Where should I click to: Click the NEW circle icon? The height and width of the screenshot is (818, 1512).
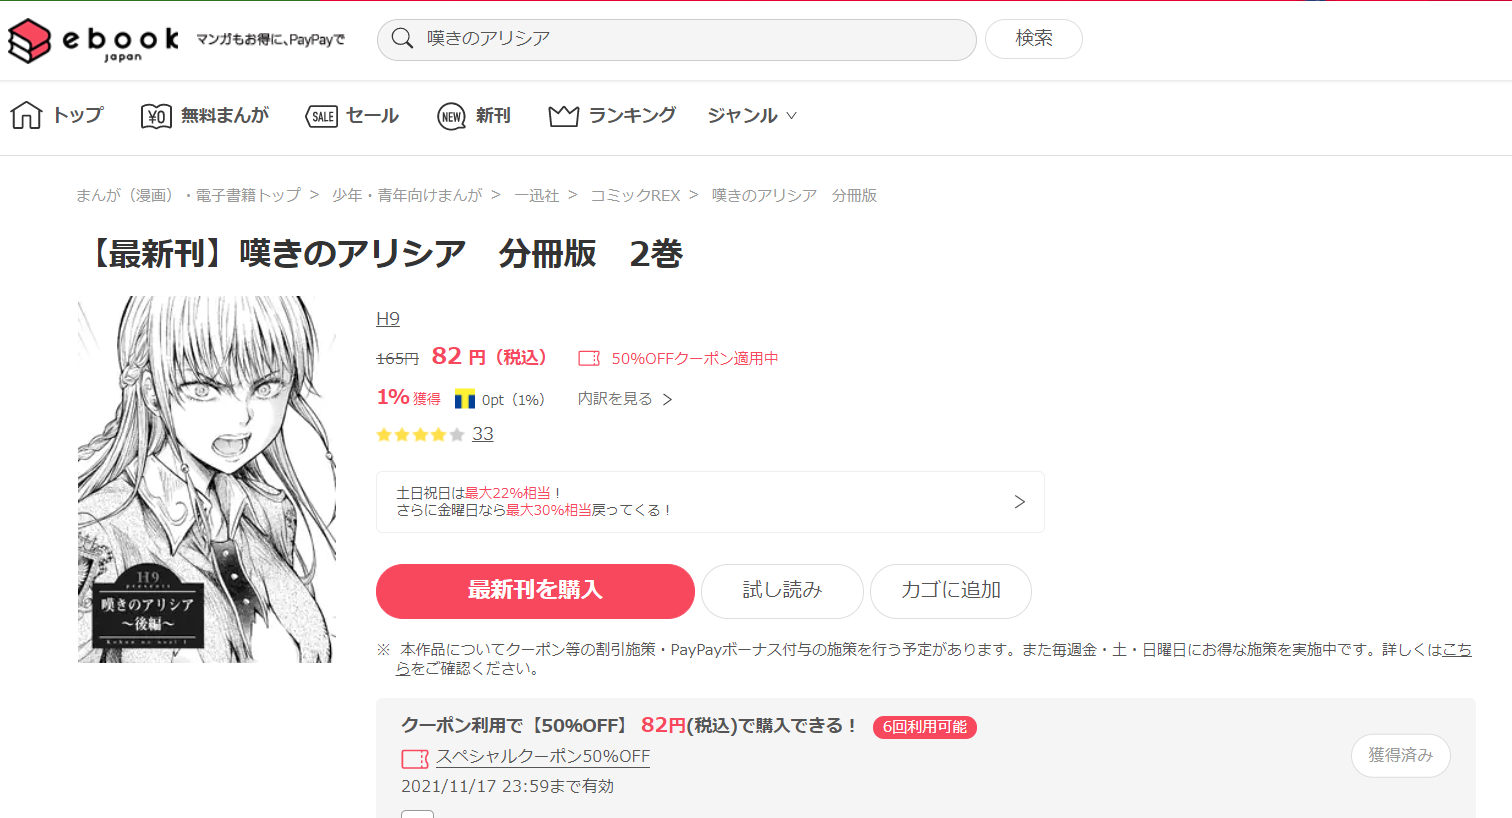pyautogui.click(x=452, y=116)
